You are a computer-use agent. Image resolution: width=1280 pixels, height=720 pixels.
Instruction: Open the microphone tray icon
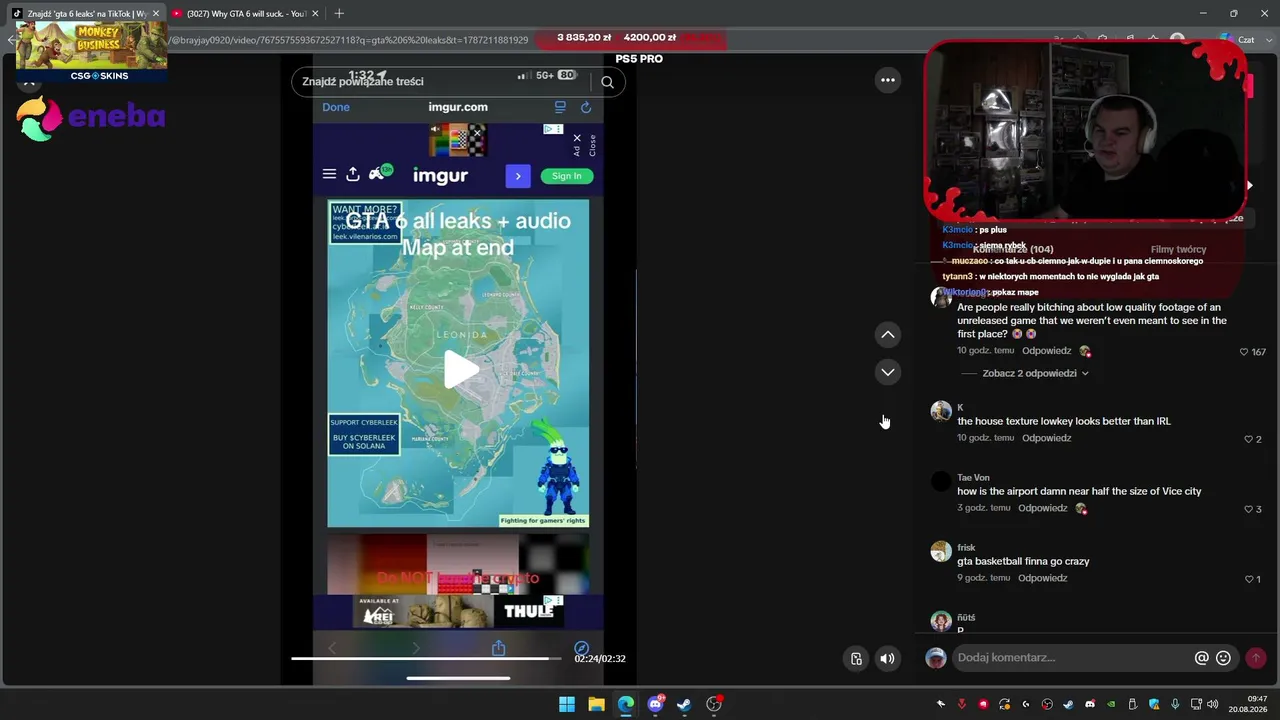1176,704
